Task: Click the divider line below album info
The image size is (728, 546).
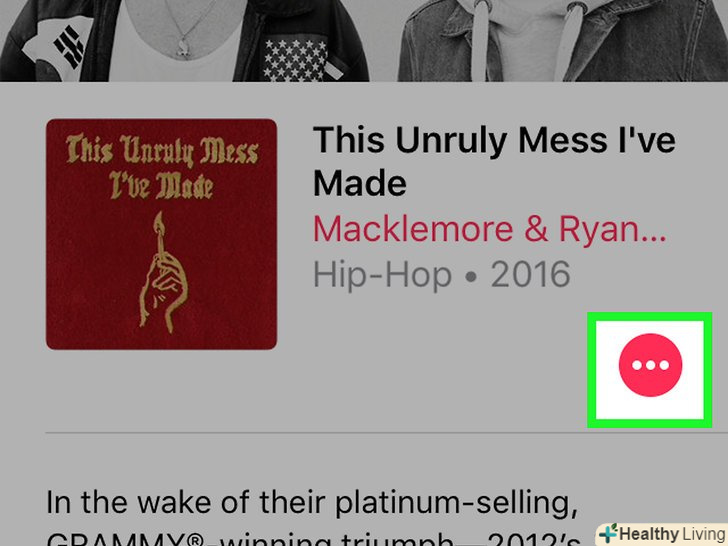Action: (x=386, y=433)
